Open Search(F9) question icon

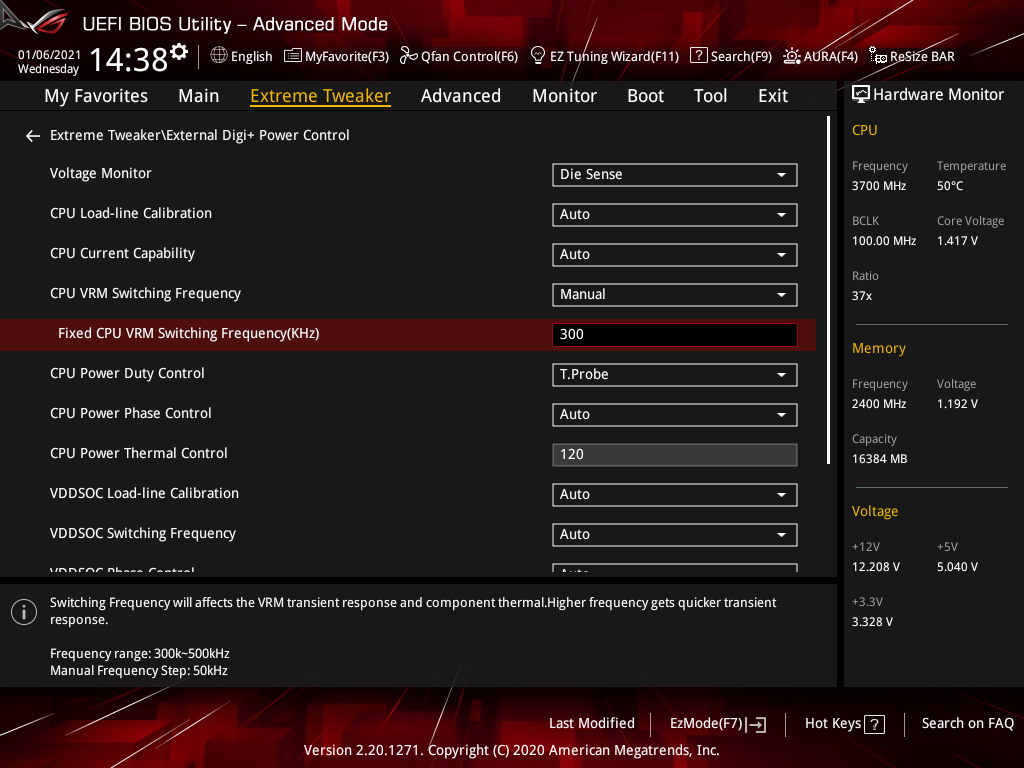[x=699, y=56]
